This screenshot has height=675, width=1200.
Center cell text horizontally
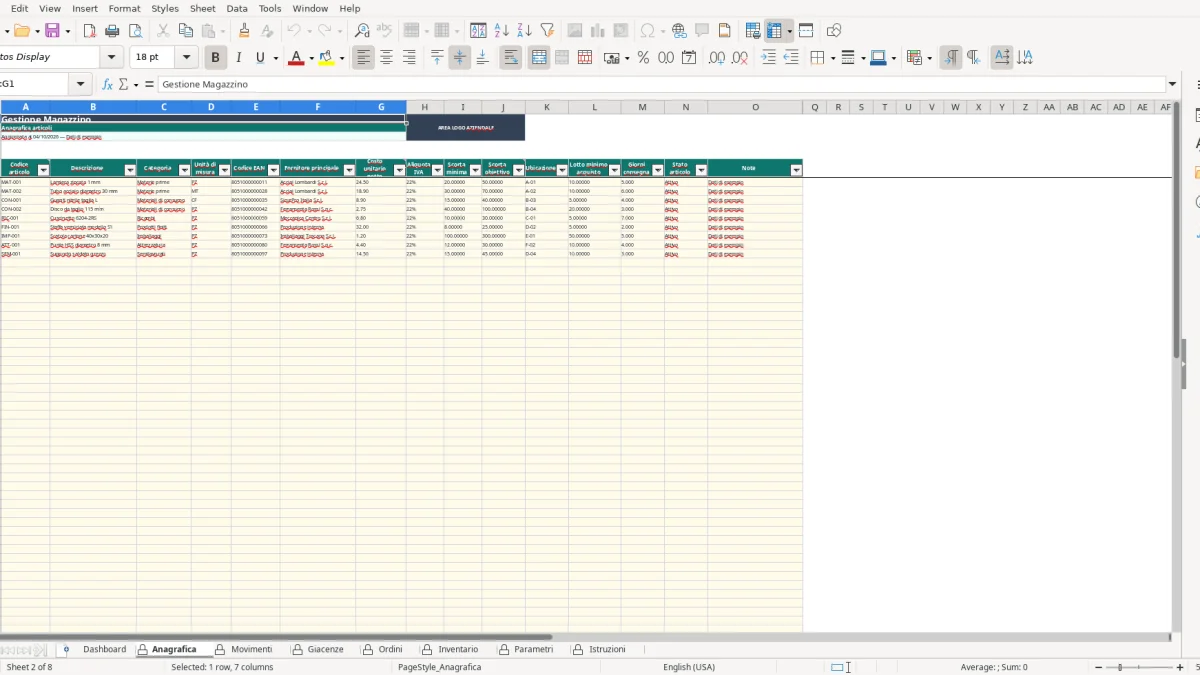click(x=386, y=58)
